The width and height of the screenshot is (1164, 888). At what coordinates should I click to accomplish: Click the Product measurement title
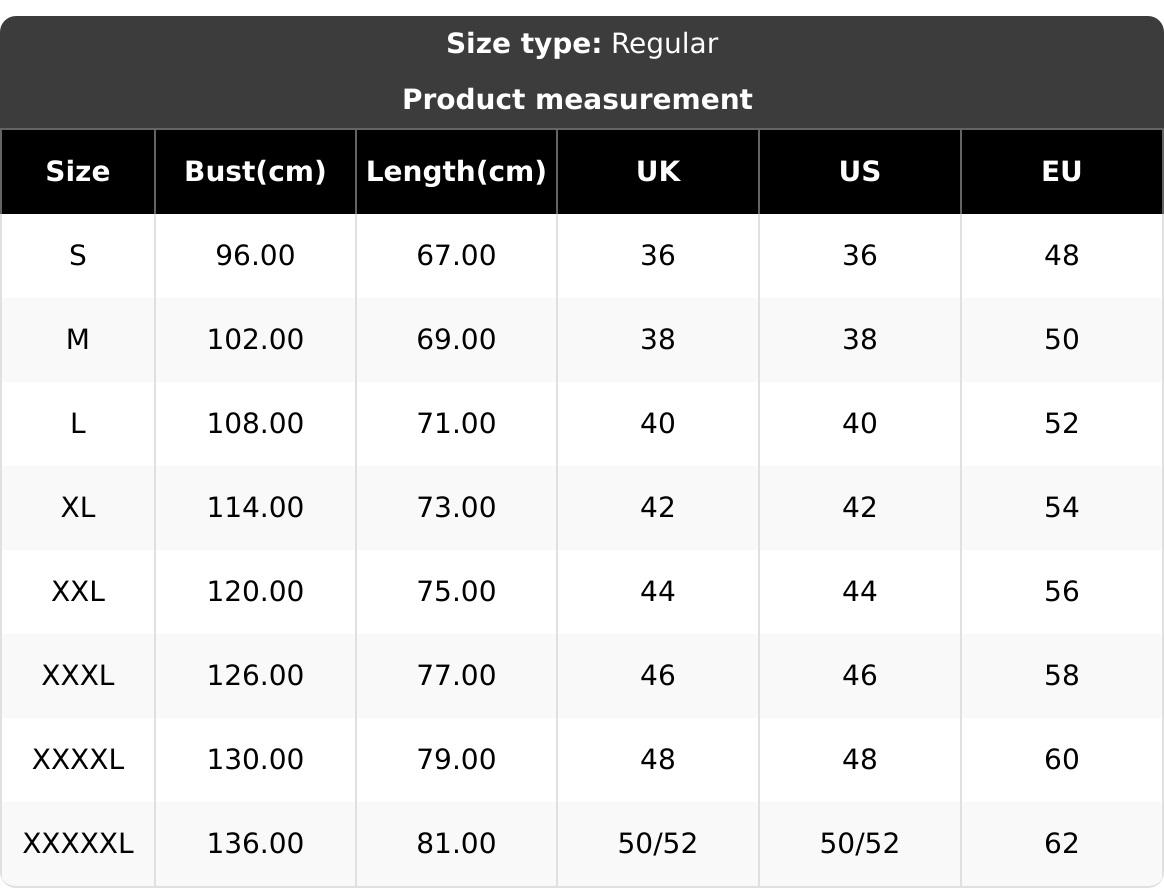pyautogui.click(x=577, y=99)
